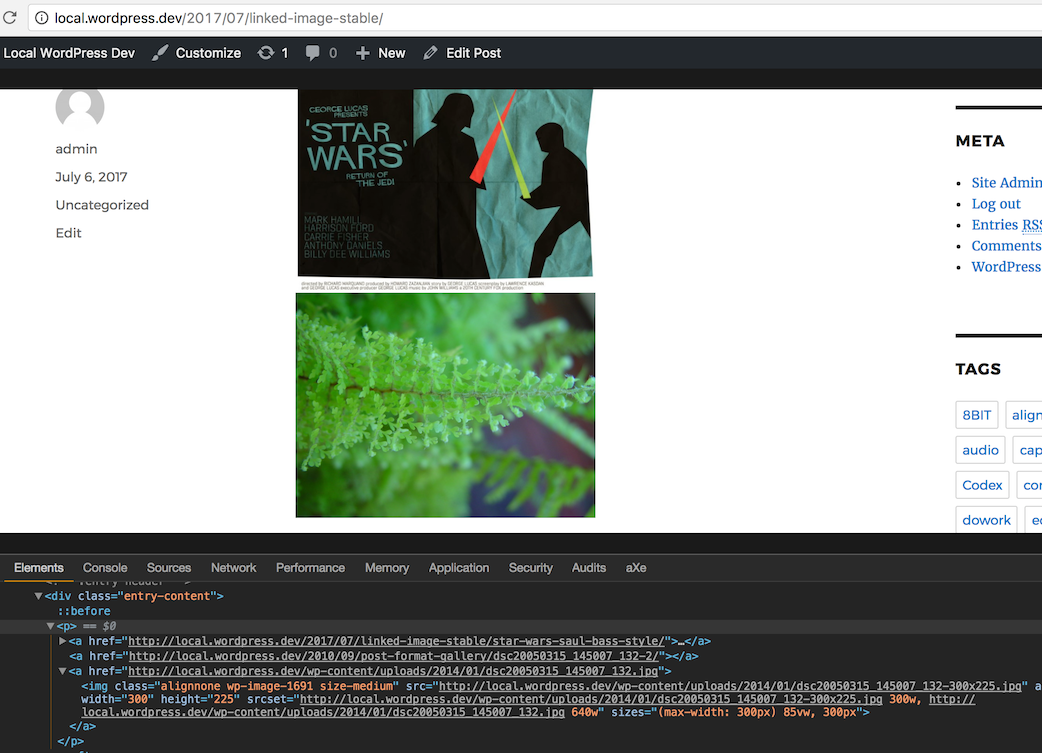The width and height of the screenshot is (1042, 753).
Task: Click the Star Wars poster image
Action: (x=445, y=189)
